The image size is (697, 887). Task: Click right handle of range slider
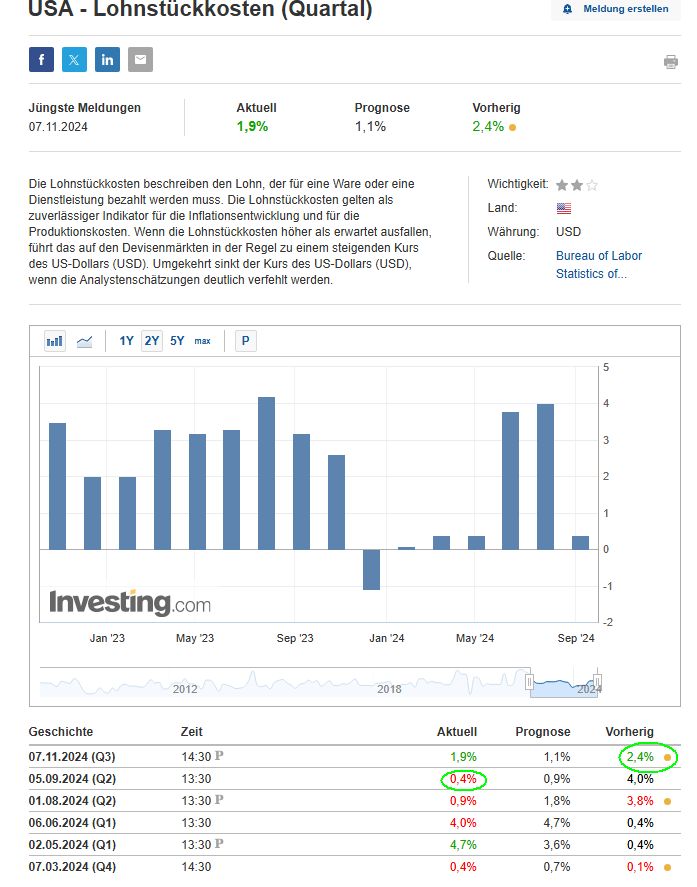[x=598, y=682]
